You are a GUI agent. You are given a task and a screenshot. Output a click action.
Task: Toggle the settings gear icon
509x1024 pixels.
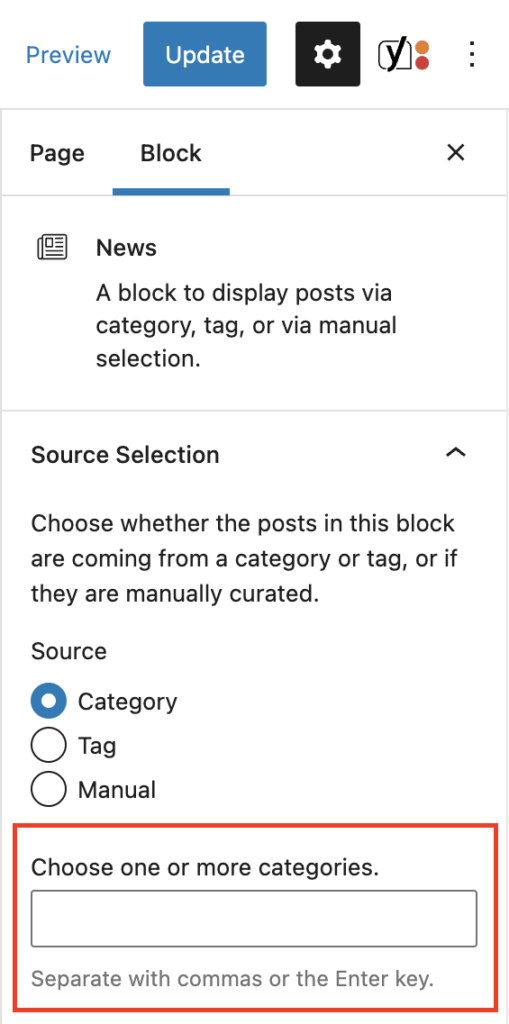(x=327, y=54)
